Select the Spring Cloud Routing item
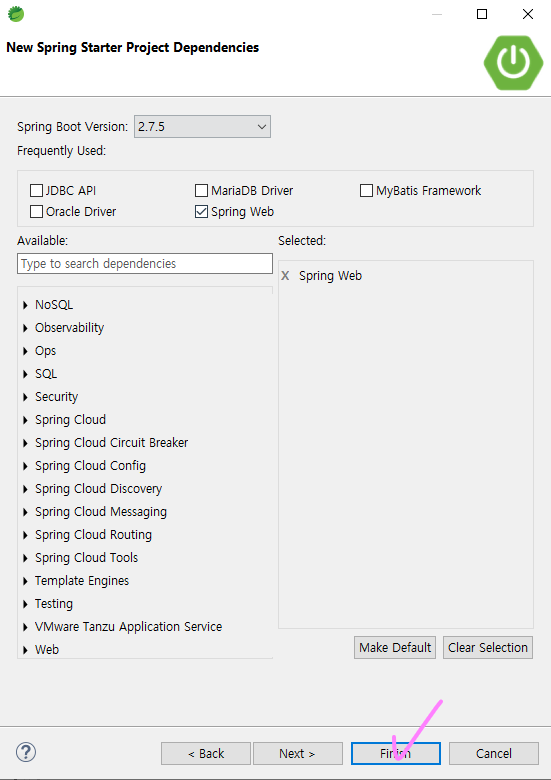Viewport: 551px width, 780px height. pos(93,535)
